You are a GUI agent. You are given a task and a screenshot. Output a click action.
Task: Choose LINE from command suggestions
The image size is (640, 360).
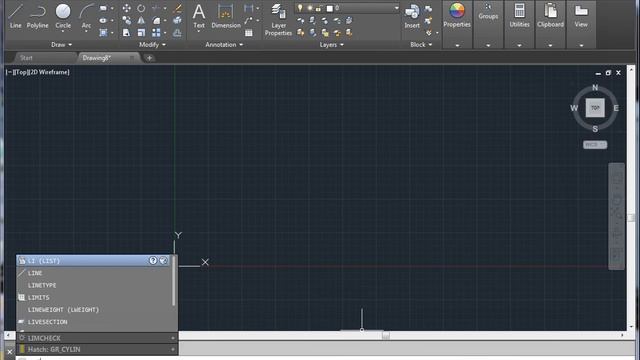click(x=94, y=273)
